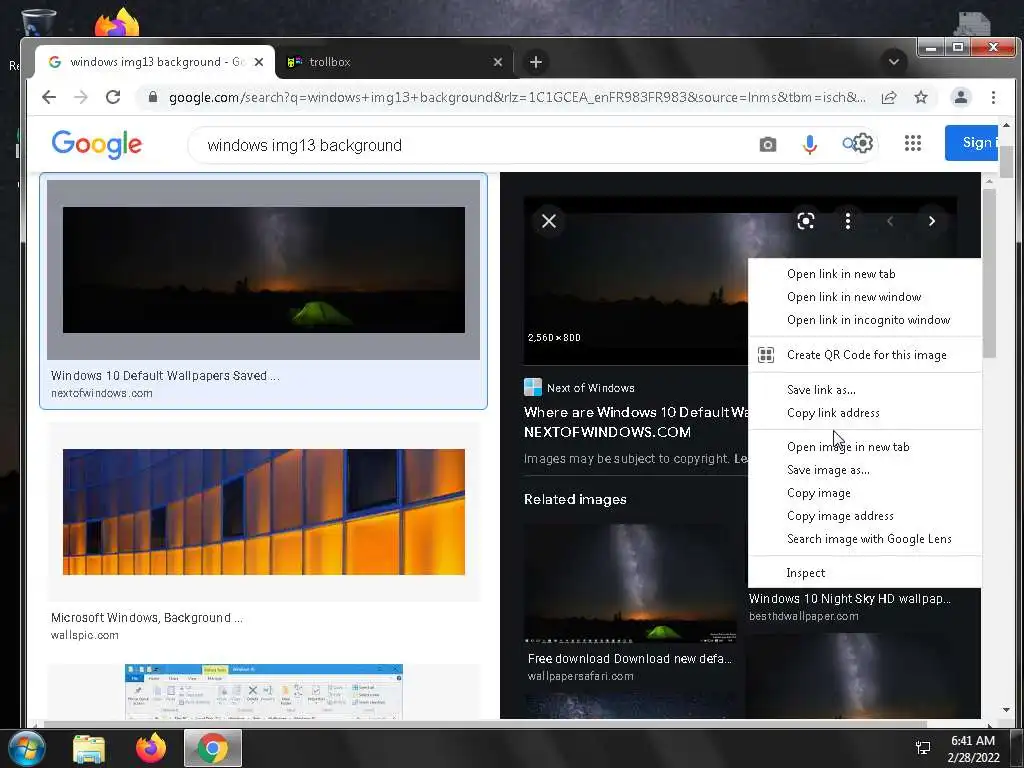Select Create QR Code for this image
This screenshot has height=768, width=1024.
[x=865, y=355]
